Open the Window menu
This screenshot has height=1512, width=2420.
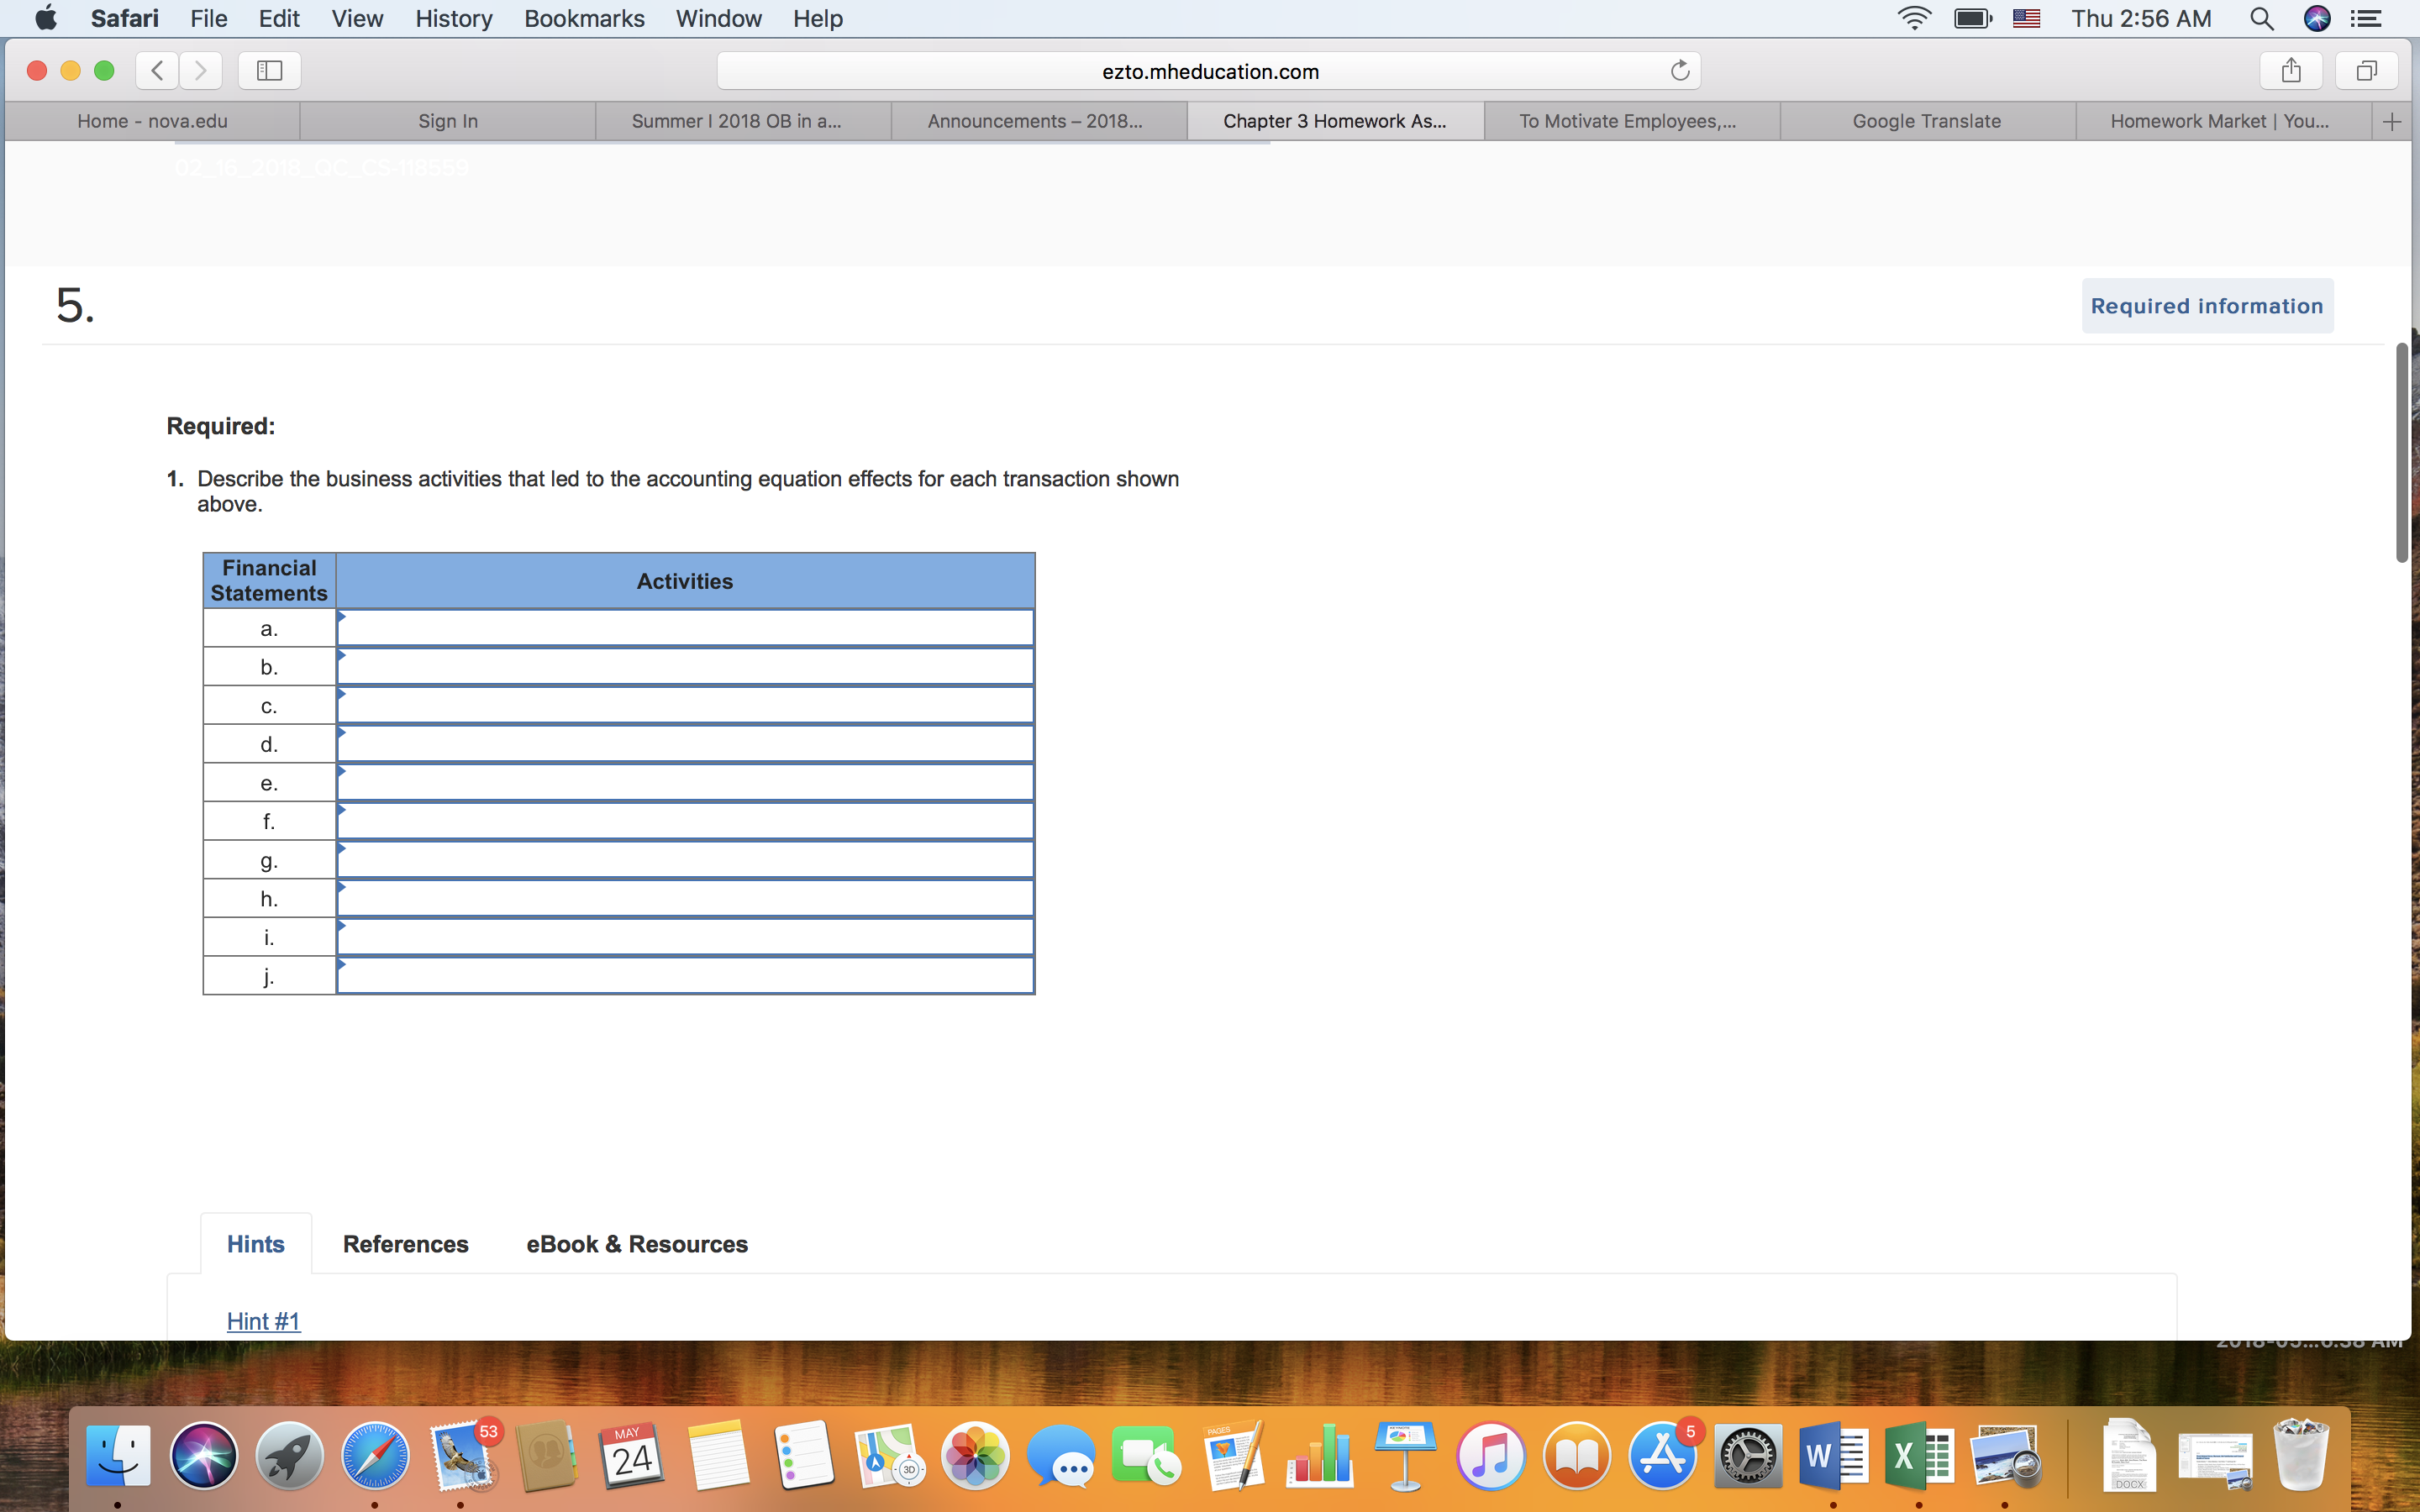click(x=718, y=18)
